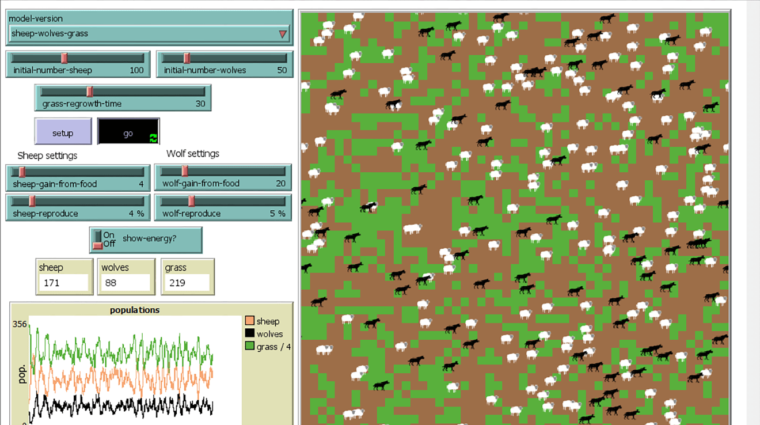Click the wolves legend color swatch

[250, 333]
